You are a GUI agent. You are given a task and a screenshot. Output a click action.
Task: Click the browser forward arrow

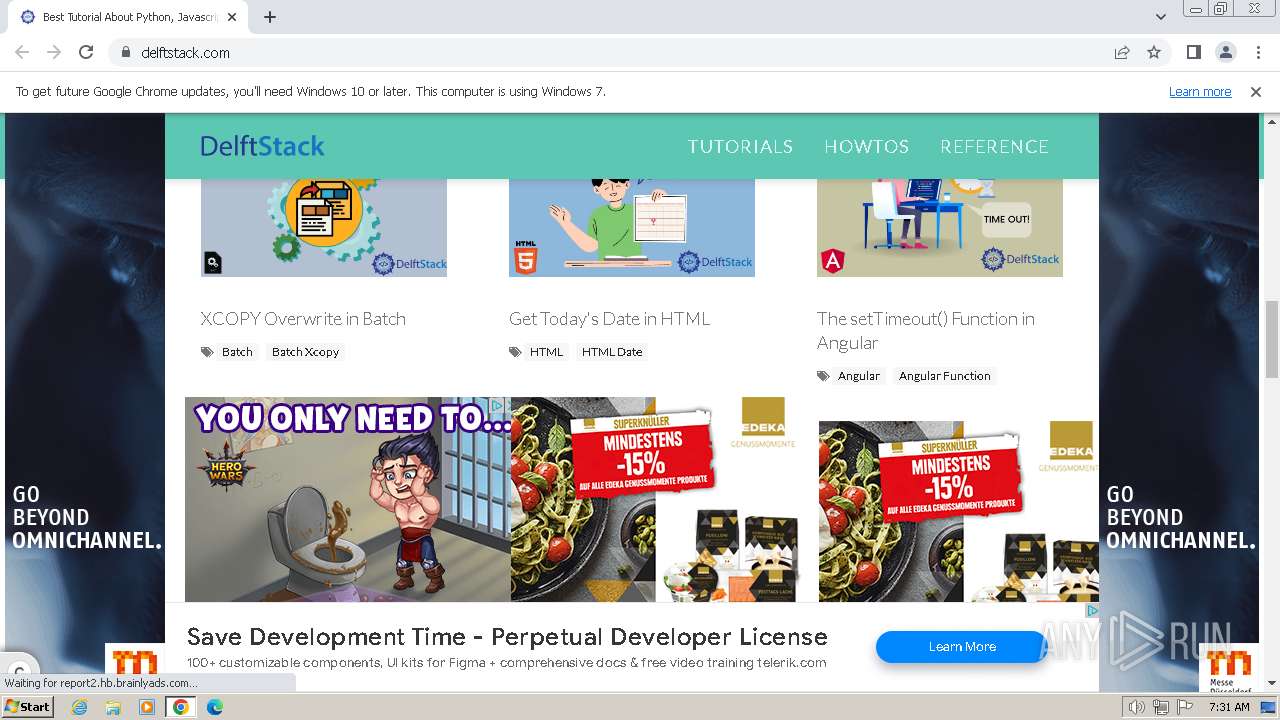pos(54,52)
